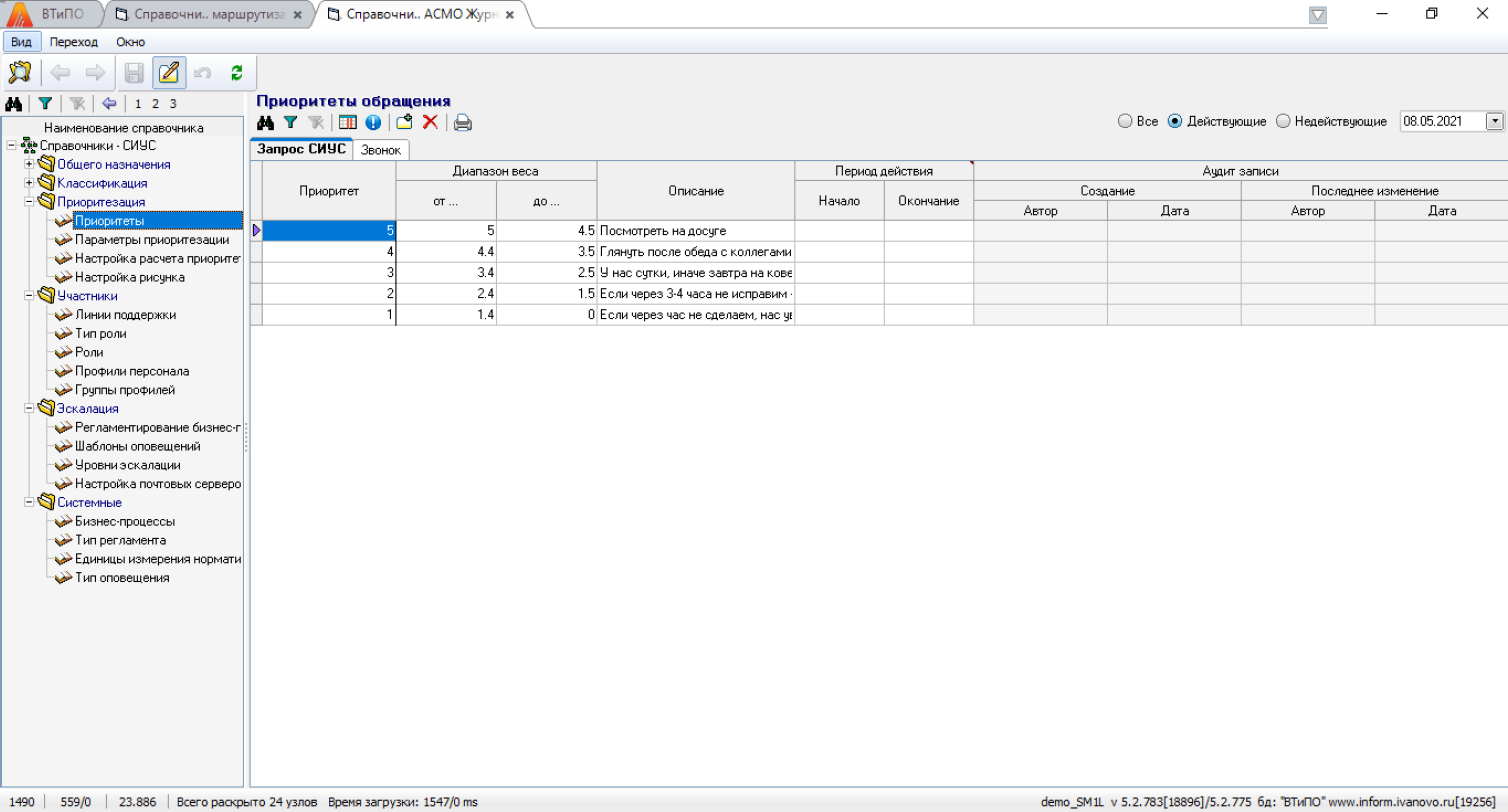Collapse the Участники folder
This screenshot has width=1508, height=812.
[x=29, y=296]
